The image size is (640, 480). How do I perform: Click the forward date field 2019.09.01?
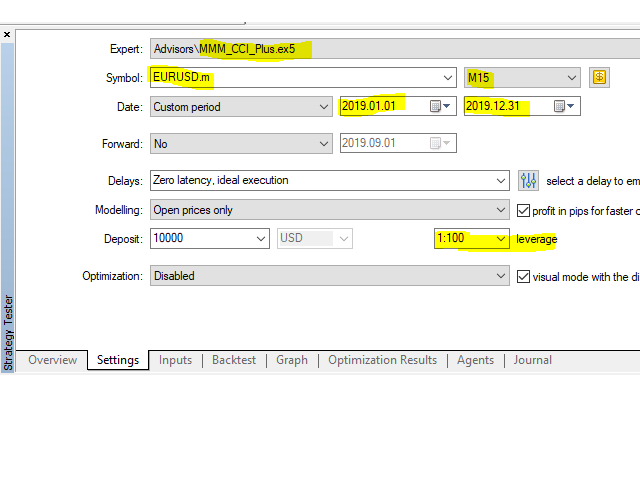(x=398, y=143)
